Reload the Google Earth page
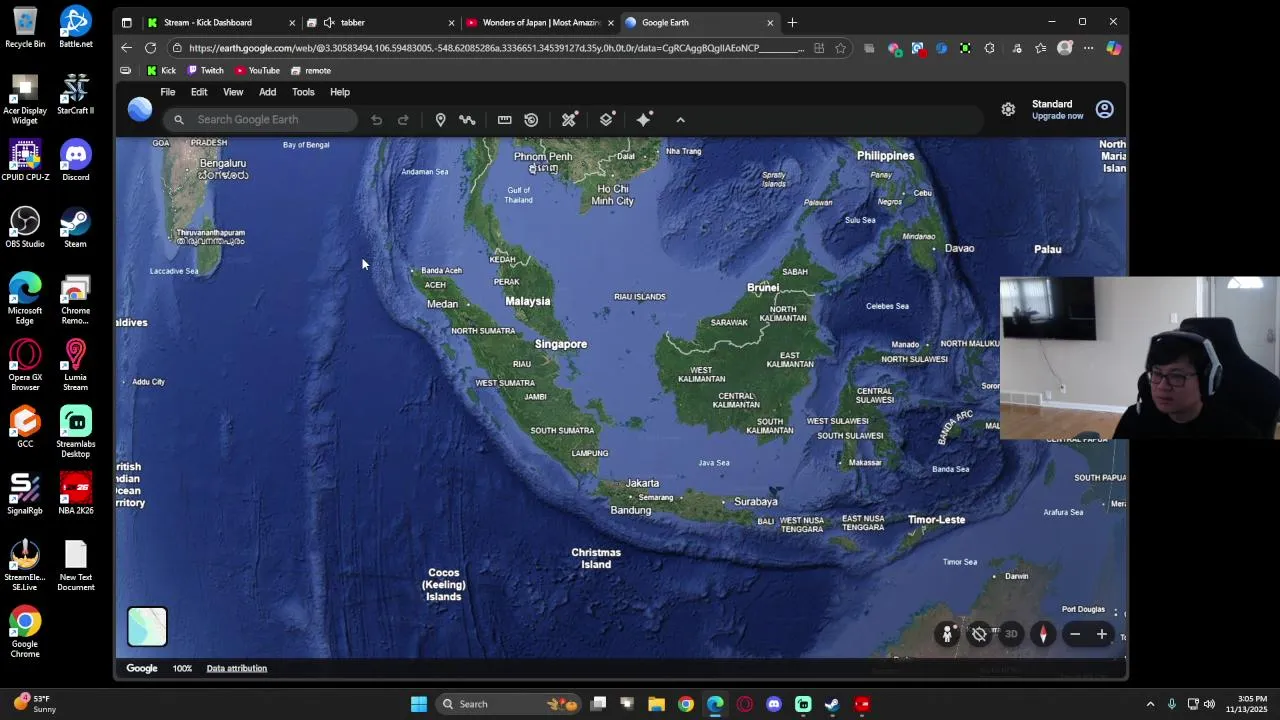The width and height of the screenshot is (1280, 720). 150,48
